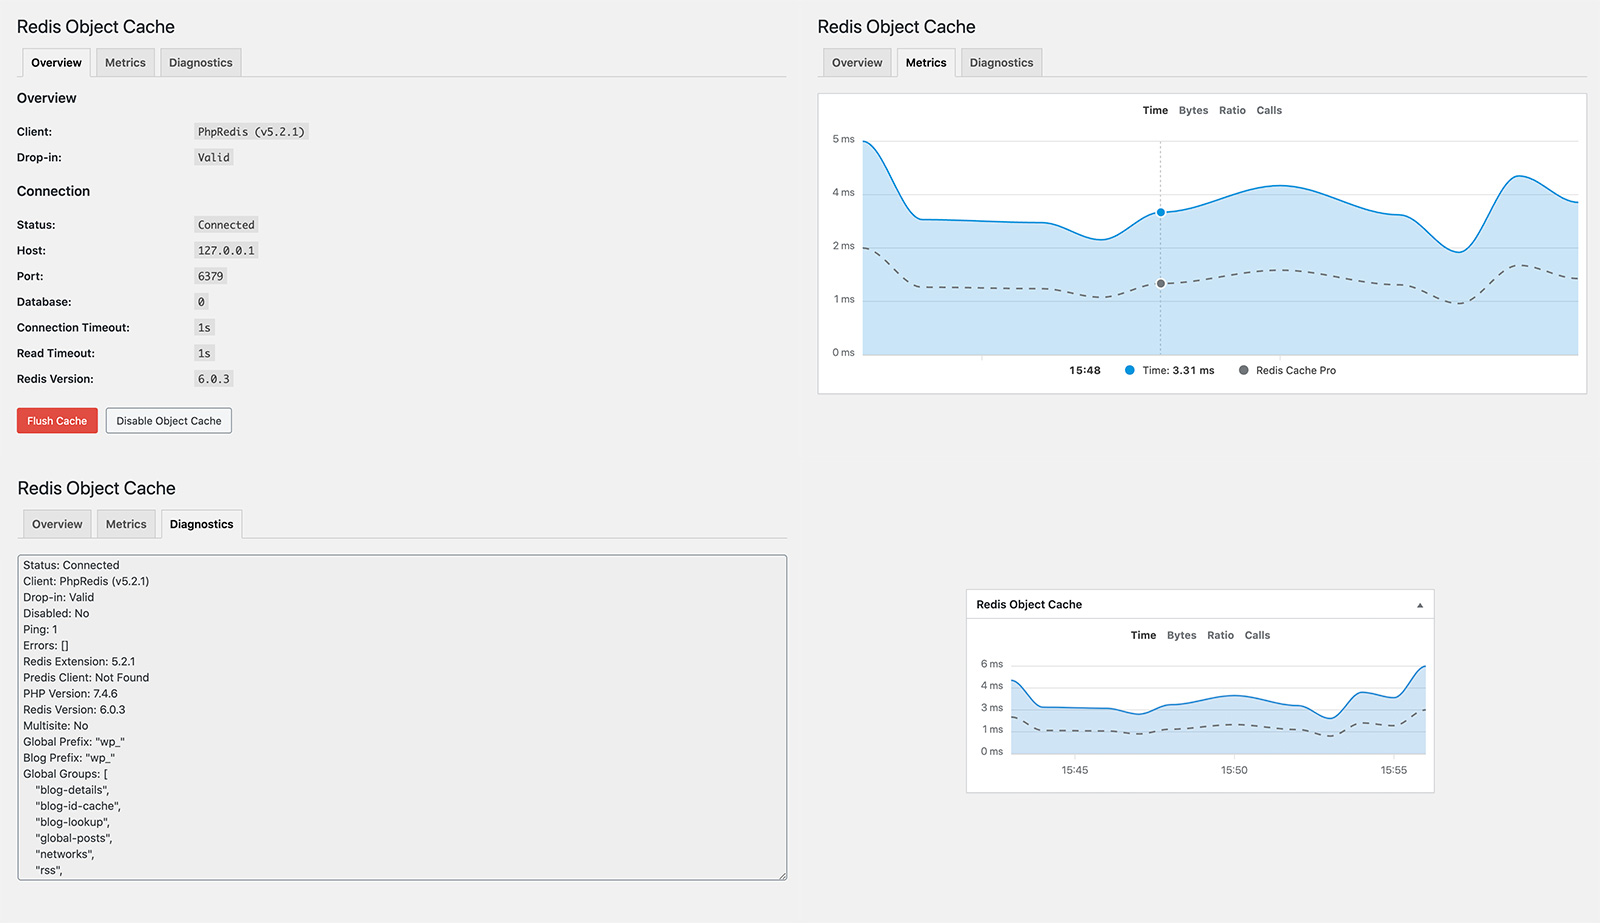Viewport: 1600px width, 923px height.
Task: Open the Metrics tab in the top-left panel
Action: coord(125,62)
